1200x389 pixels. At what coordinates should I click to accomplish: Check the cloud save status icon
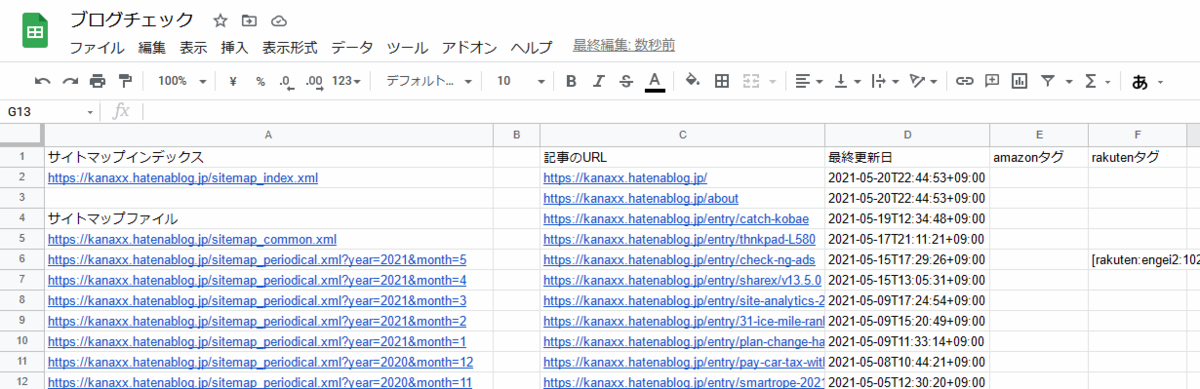pyautogui.click(x=279, y=20)
